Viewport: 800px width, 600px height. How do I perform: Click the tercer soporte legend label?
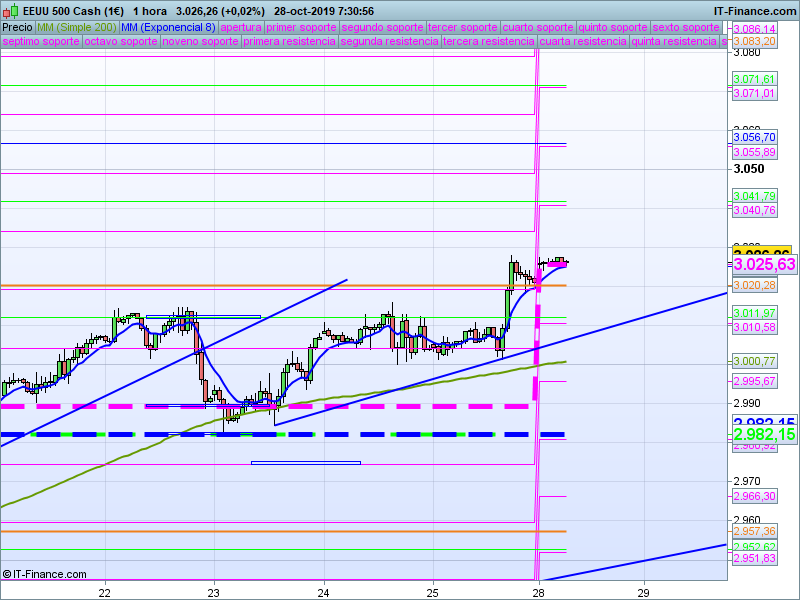(x=463, y=28)
